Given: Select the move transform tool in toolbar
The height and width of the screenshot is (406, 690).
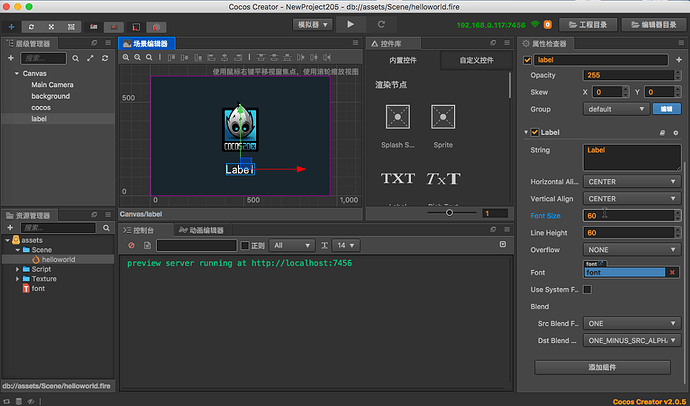Looking at the screenshot, I should [x=12, y=24].
